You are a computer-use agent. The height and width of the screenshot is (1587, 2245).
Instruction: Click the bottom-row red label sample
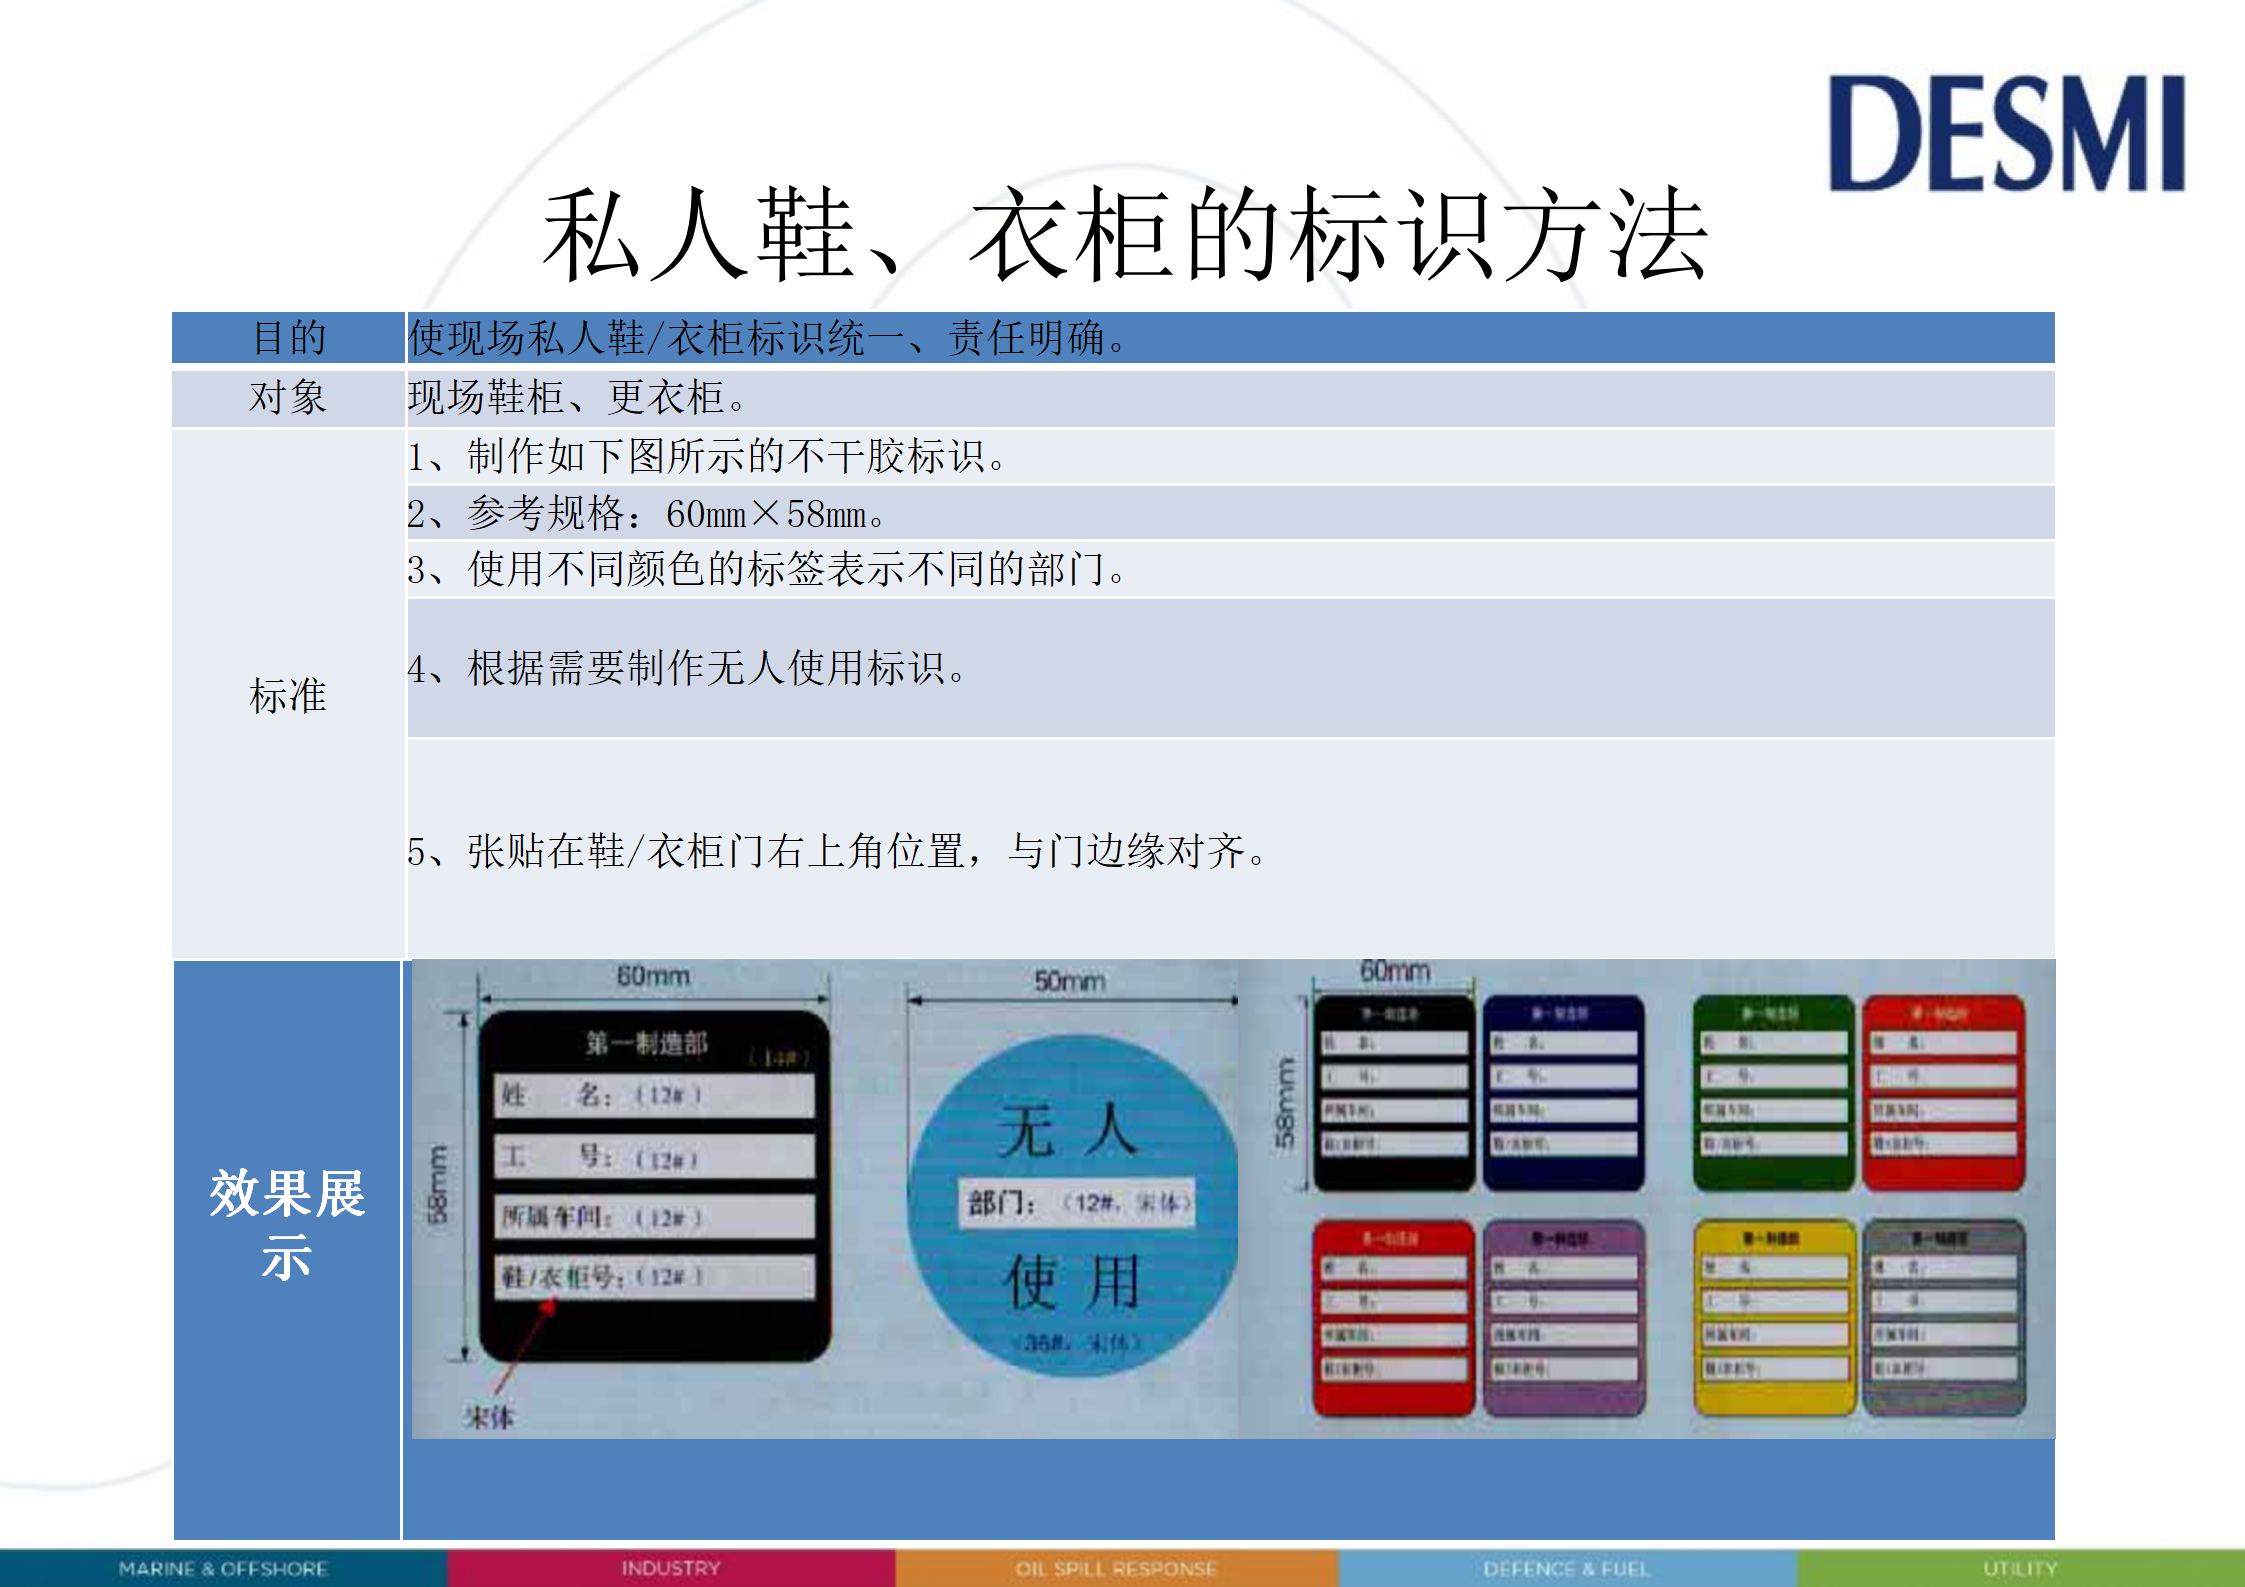(1394, 1318)
